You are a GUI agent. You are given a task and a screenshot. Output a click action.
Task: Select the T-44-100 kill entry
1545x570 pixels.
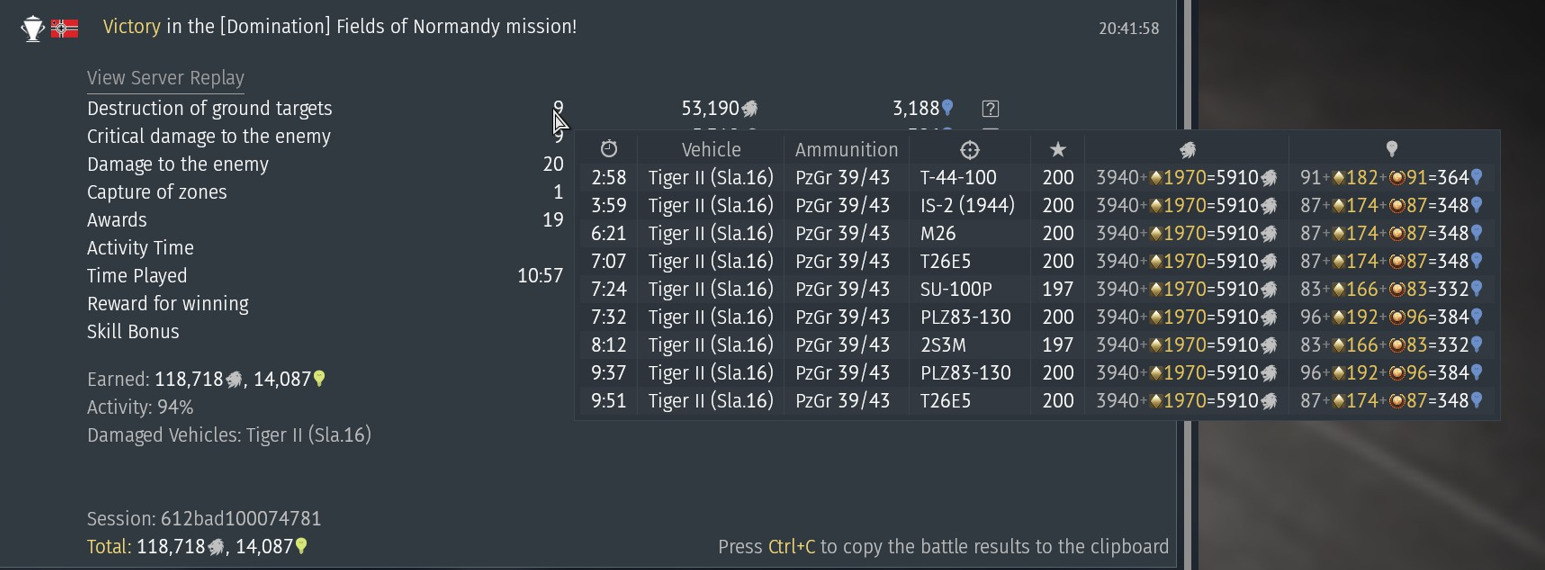(x=958, y=177)
